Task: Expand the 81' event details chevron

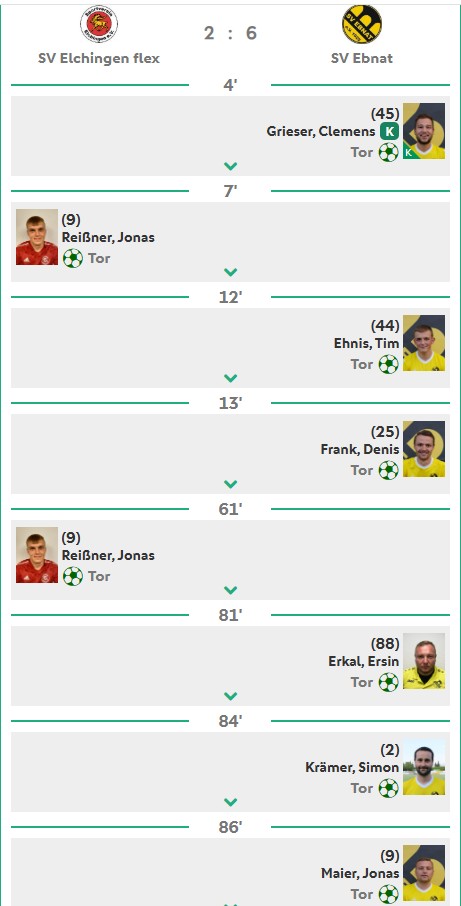Action: click(x=230, y=696)
